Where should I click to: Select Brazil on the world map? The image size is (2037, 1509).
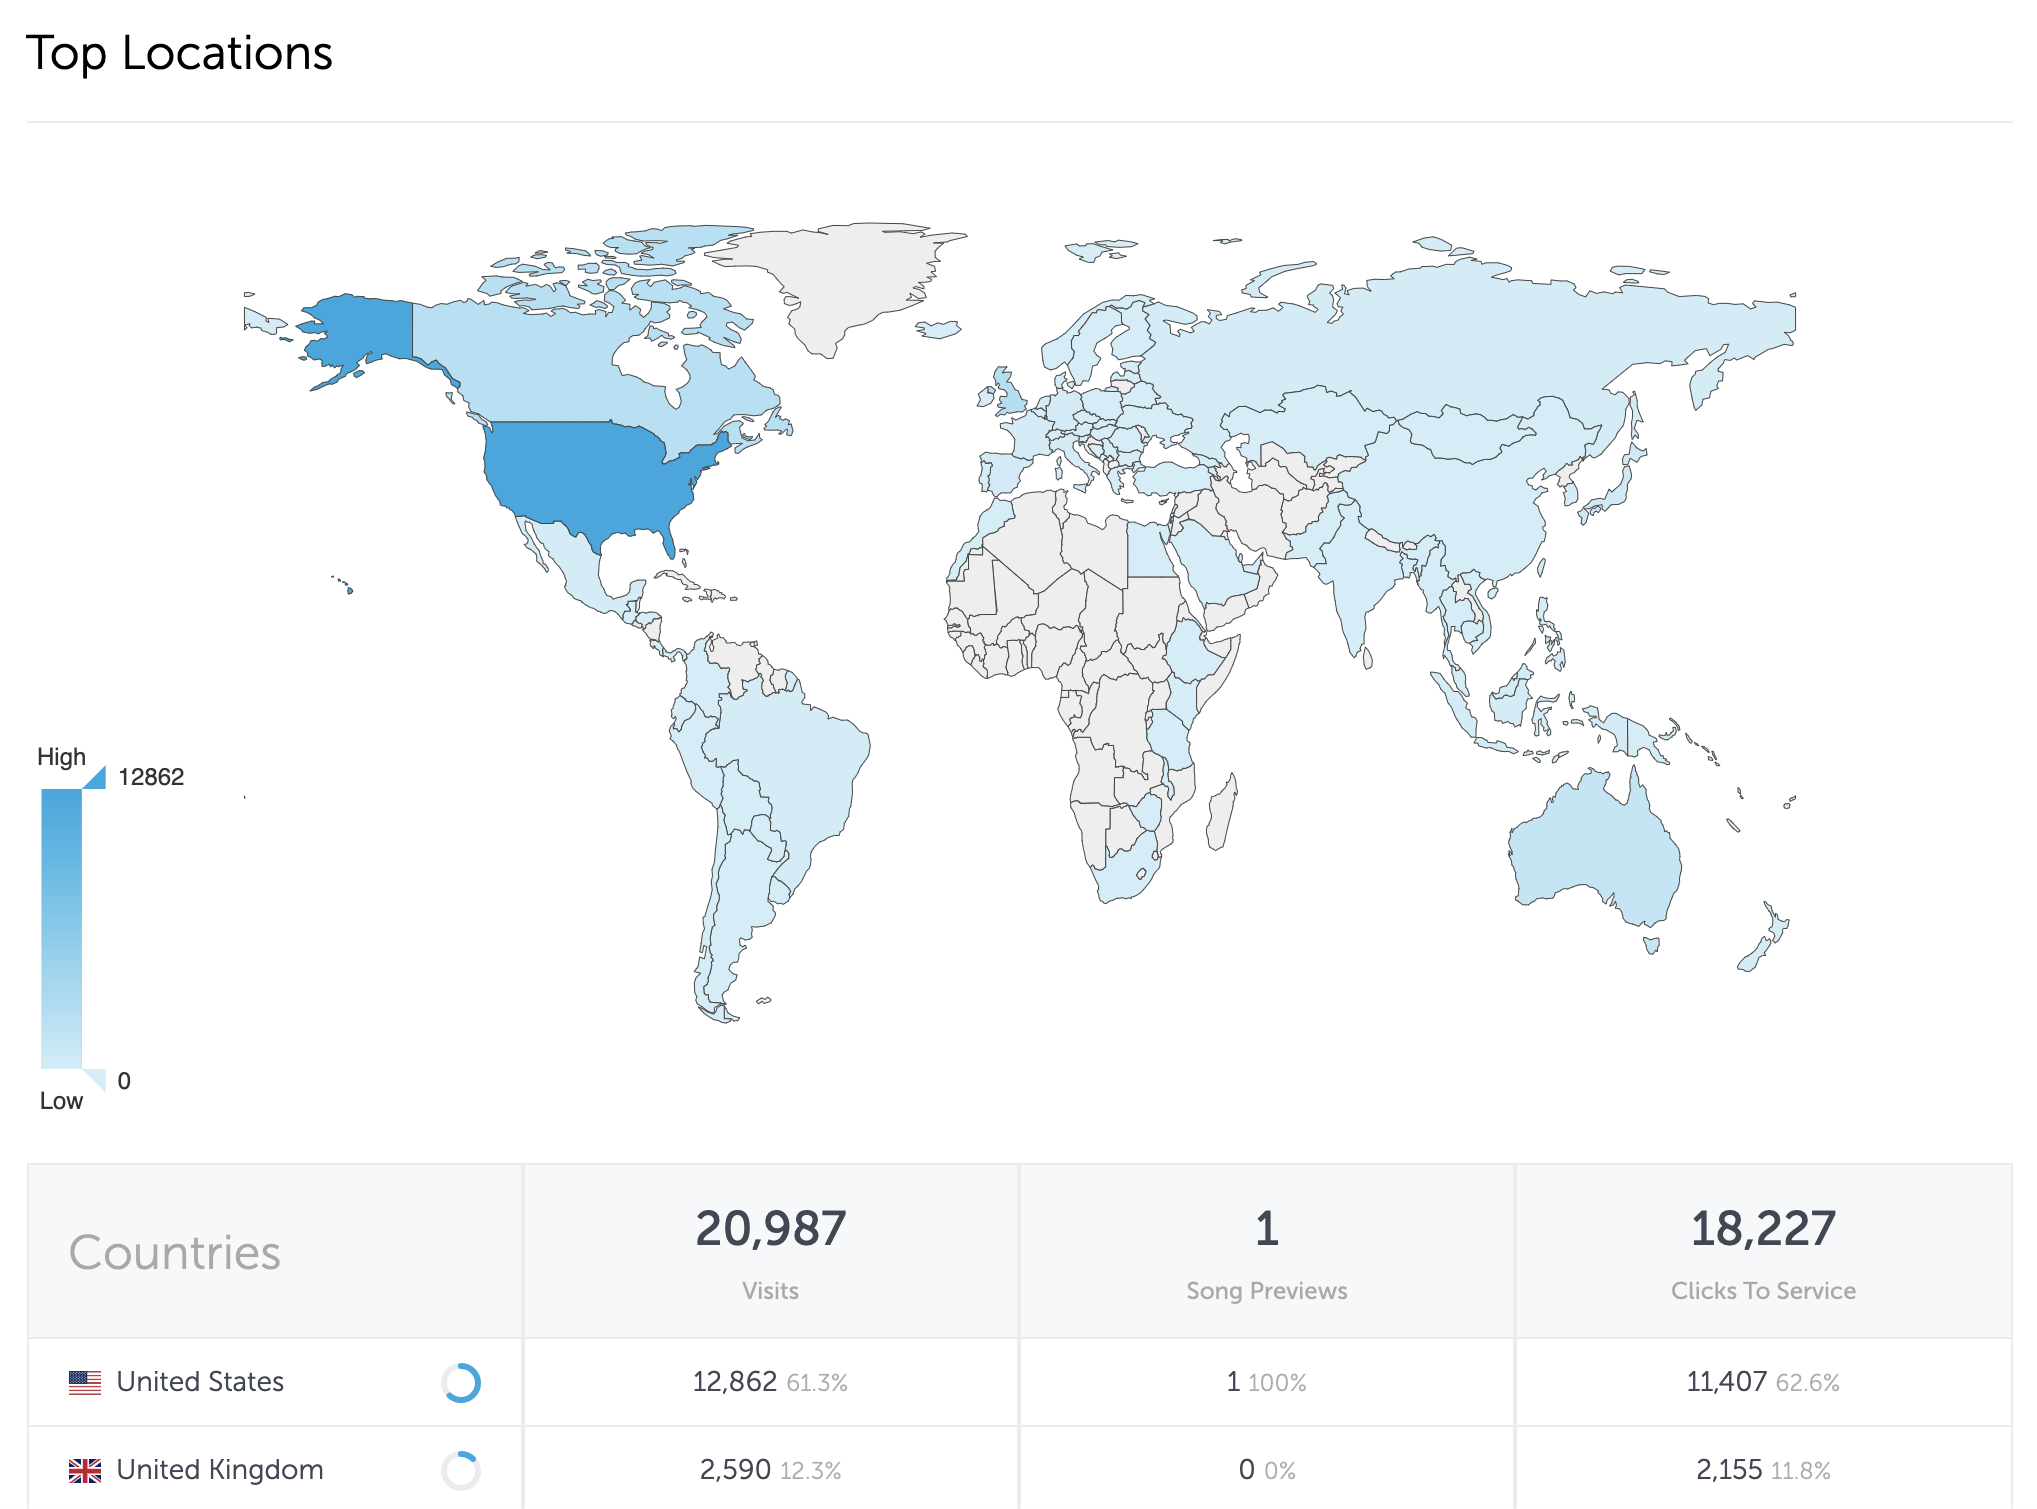[790, 760]
